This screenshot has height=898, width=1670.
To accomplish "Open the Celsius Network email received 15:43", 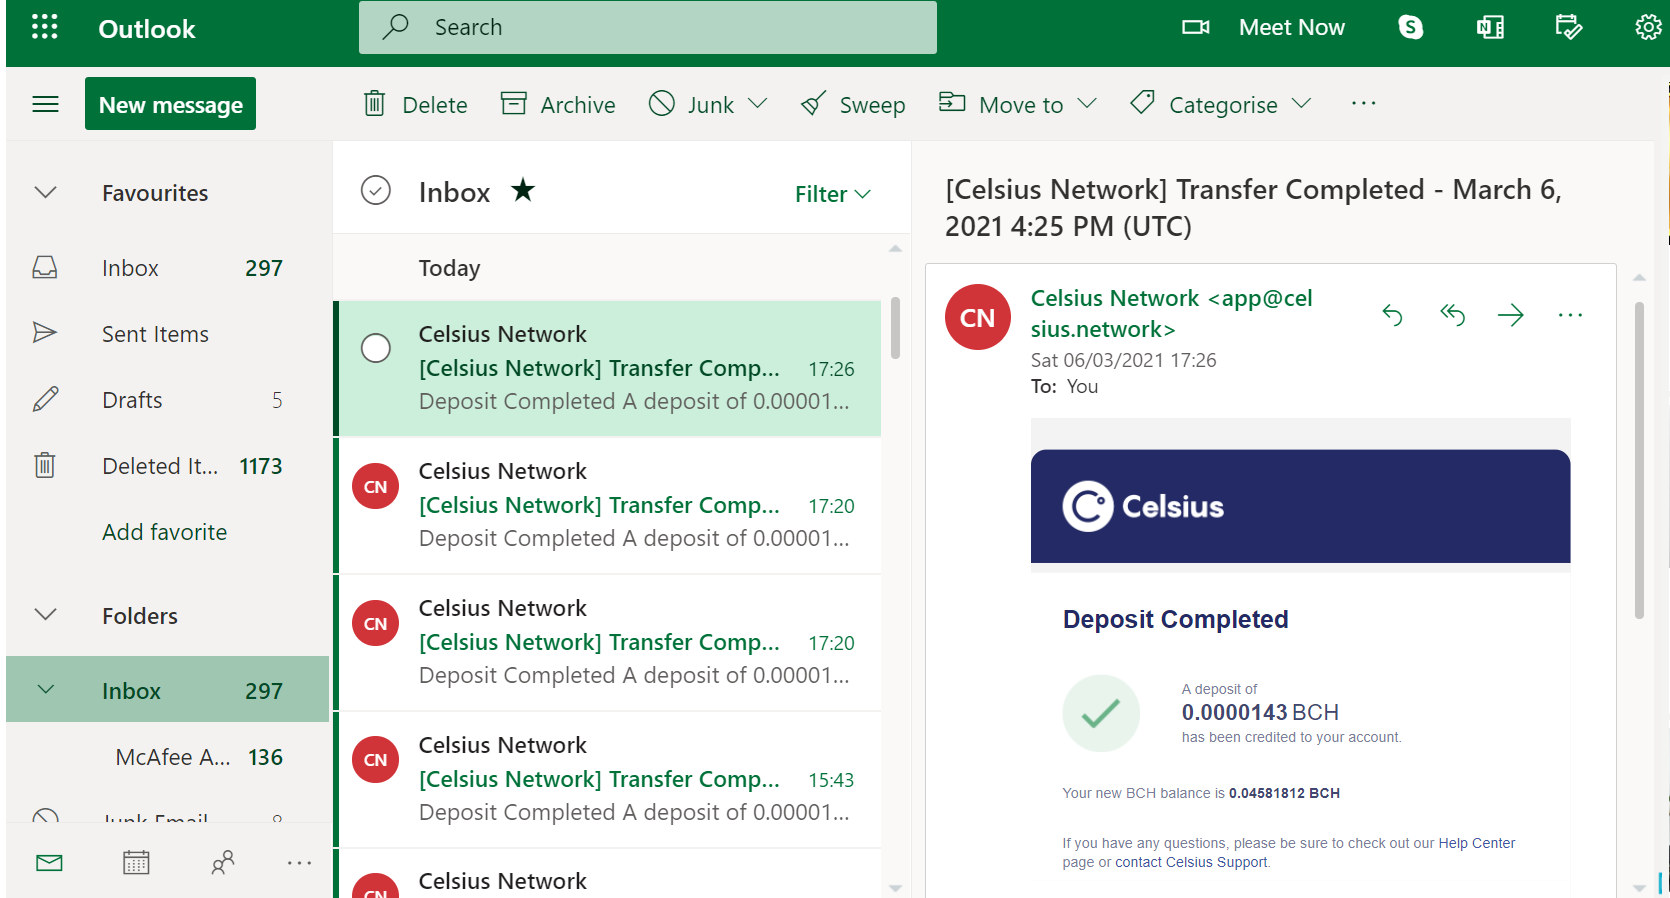I will pos(607,780).
